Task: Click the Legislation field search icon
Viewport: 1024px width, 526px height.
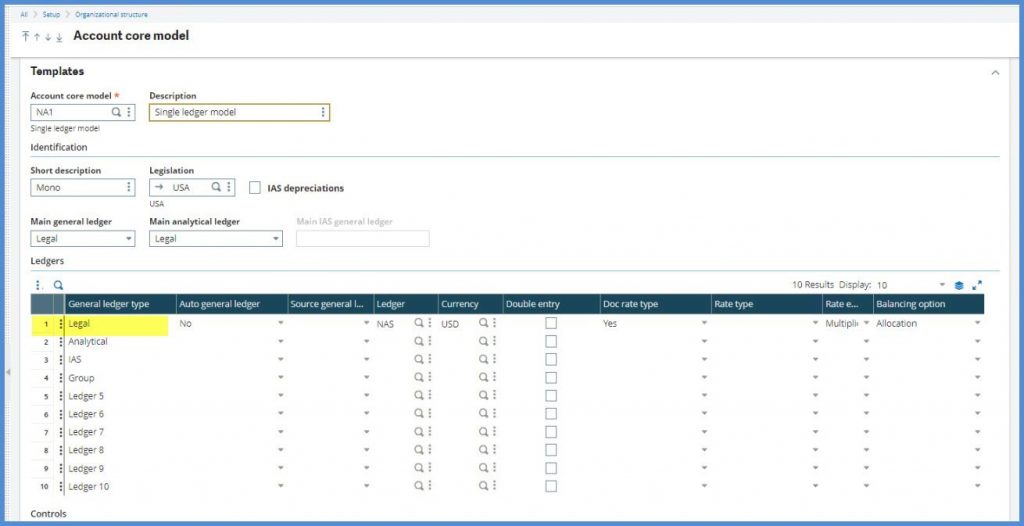Action: tap(216, 187)
